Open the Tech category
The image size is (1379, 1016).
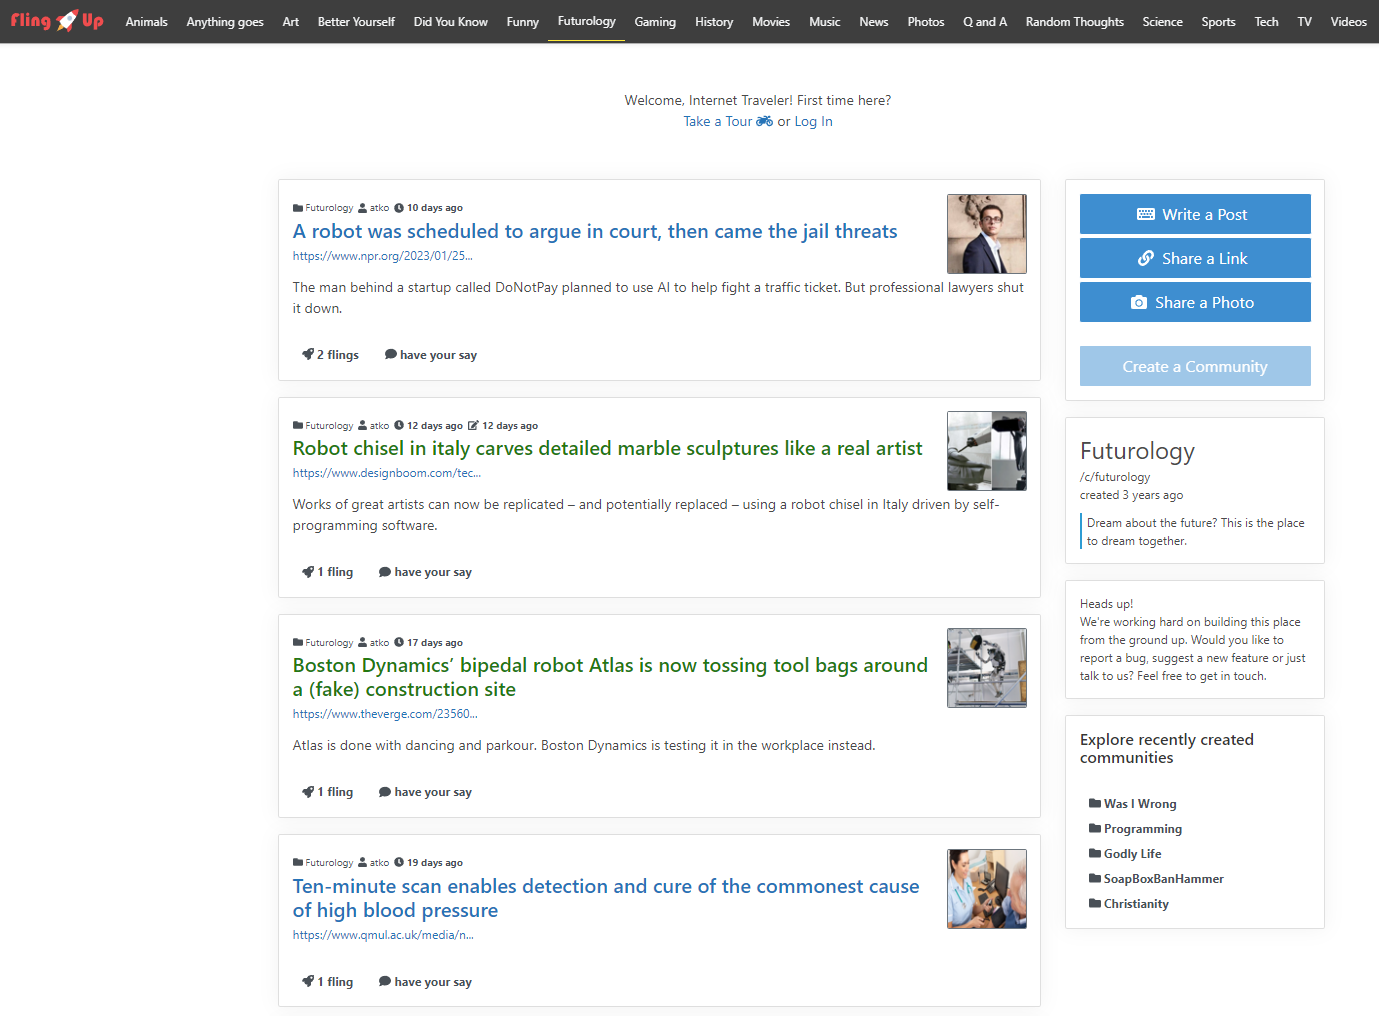coord(1266,21)
